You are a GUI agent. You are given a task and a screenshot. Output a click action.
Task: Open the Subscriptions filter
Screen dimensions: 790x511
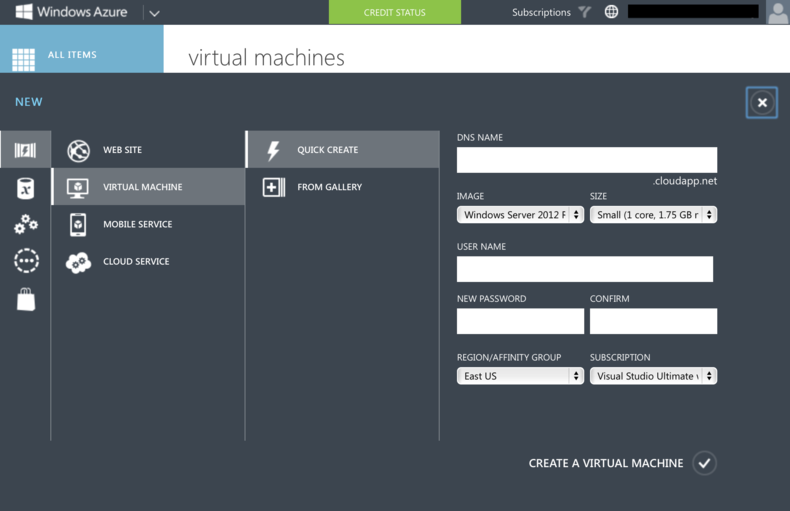tap(541, 12)
